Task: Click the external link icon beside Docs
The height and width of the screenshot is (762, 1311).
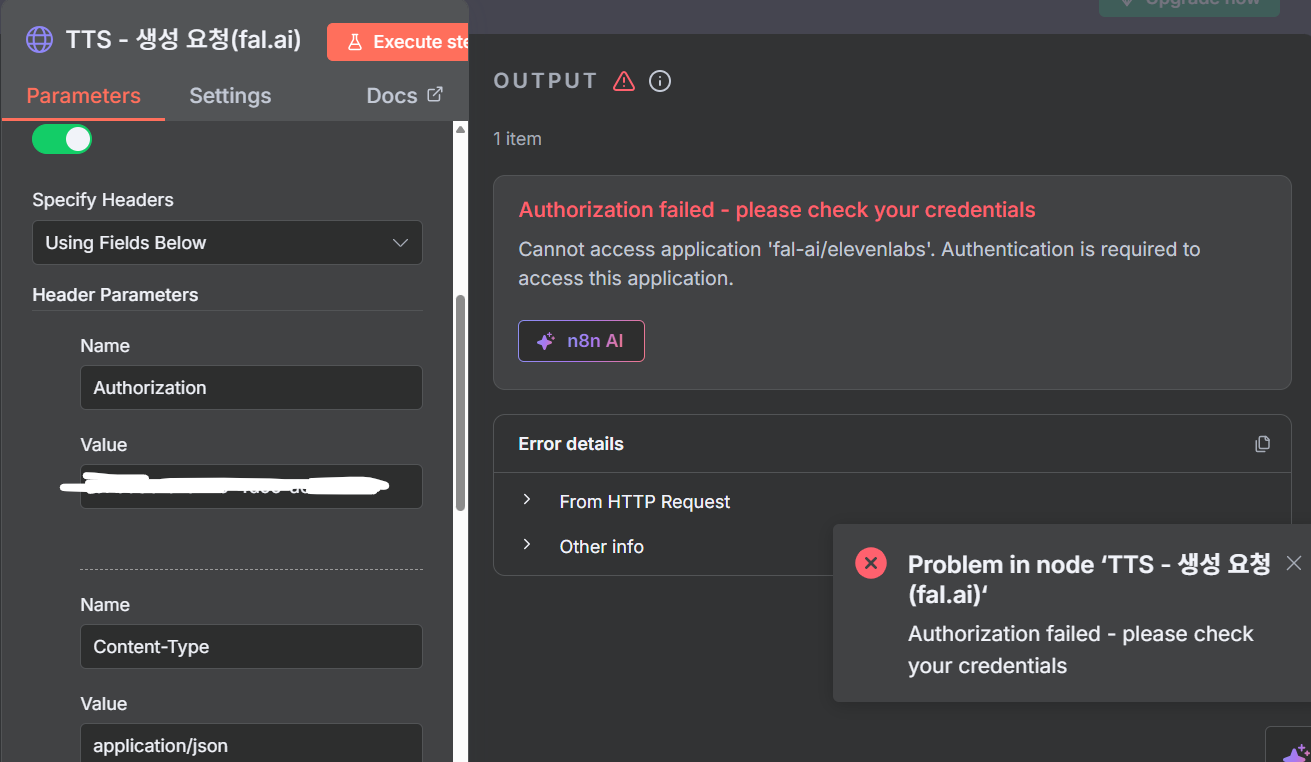Action: [x=435, y=95]
